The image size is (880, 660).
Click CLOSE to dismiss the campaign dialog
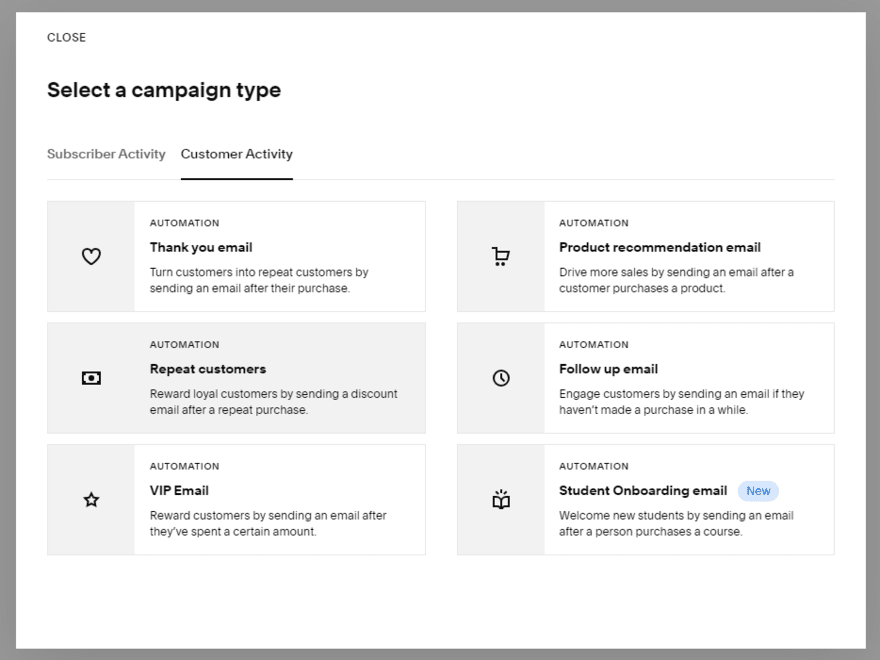click(66, 37)
